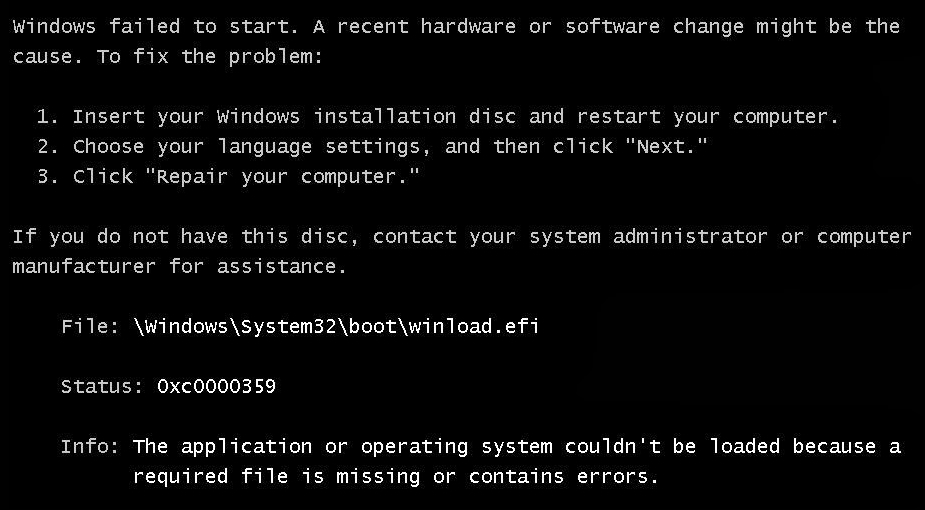Click 'manufacturer for assistance.' line
Image resolution: width=925 pixels, height=510 pixels.
(x=179, y=266)
